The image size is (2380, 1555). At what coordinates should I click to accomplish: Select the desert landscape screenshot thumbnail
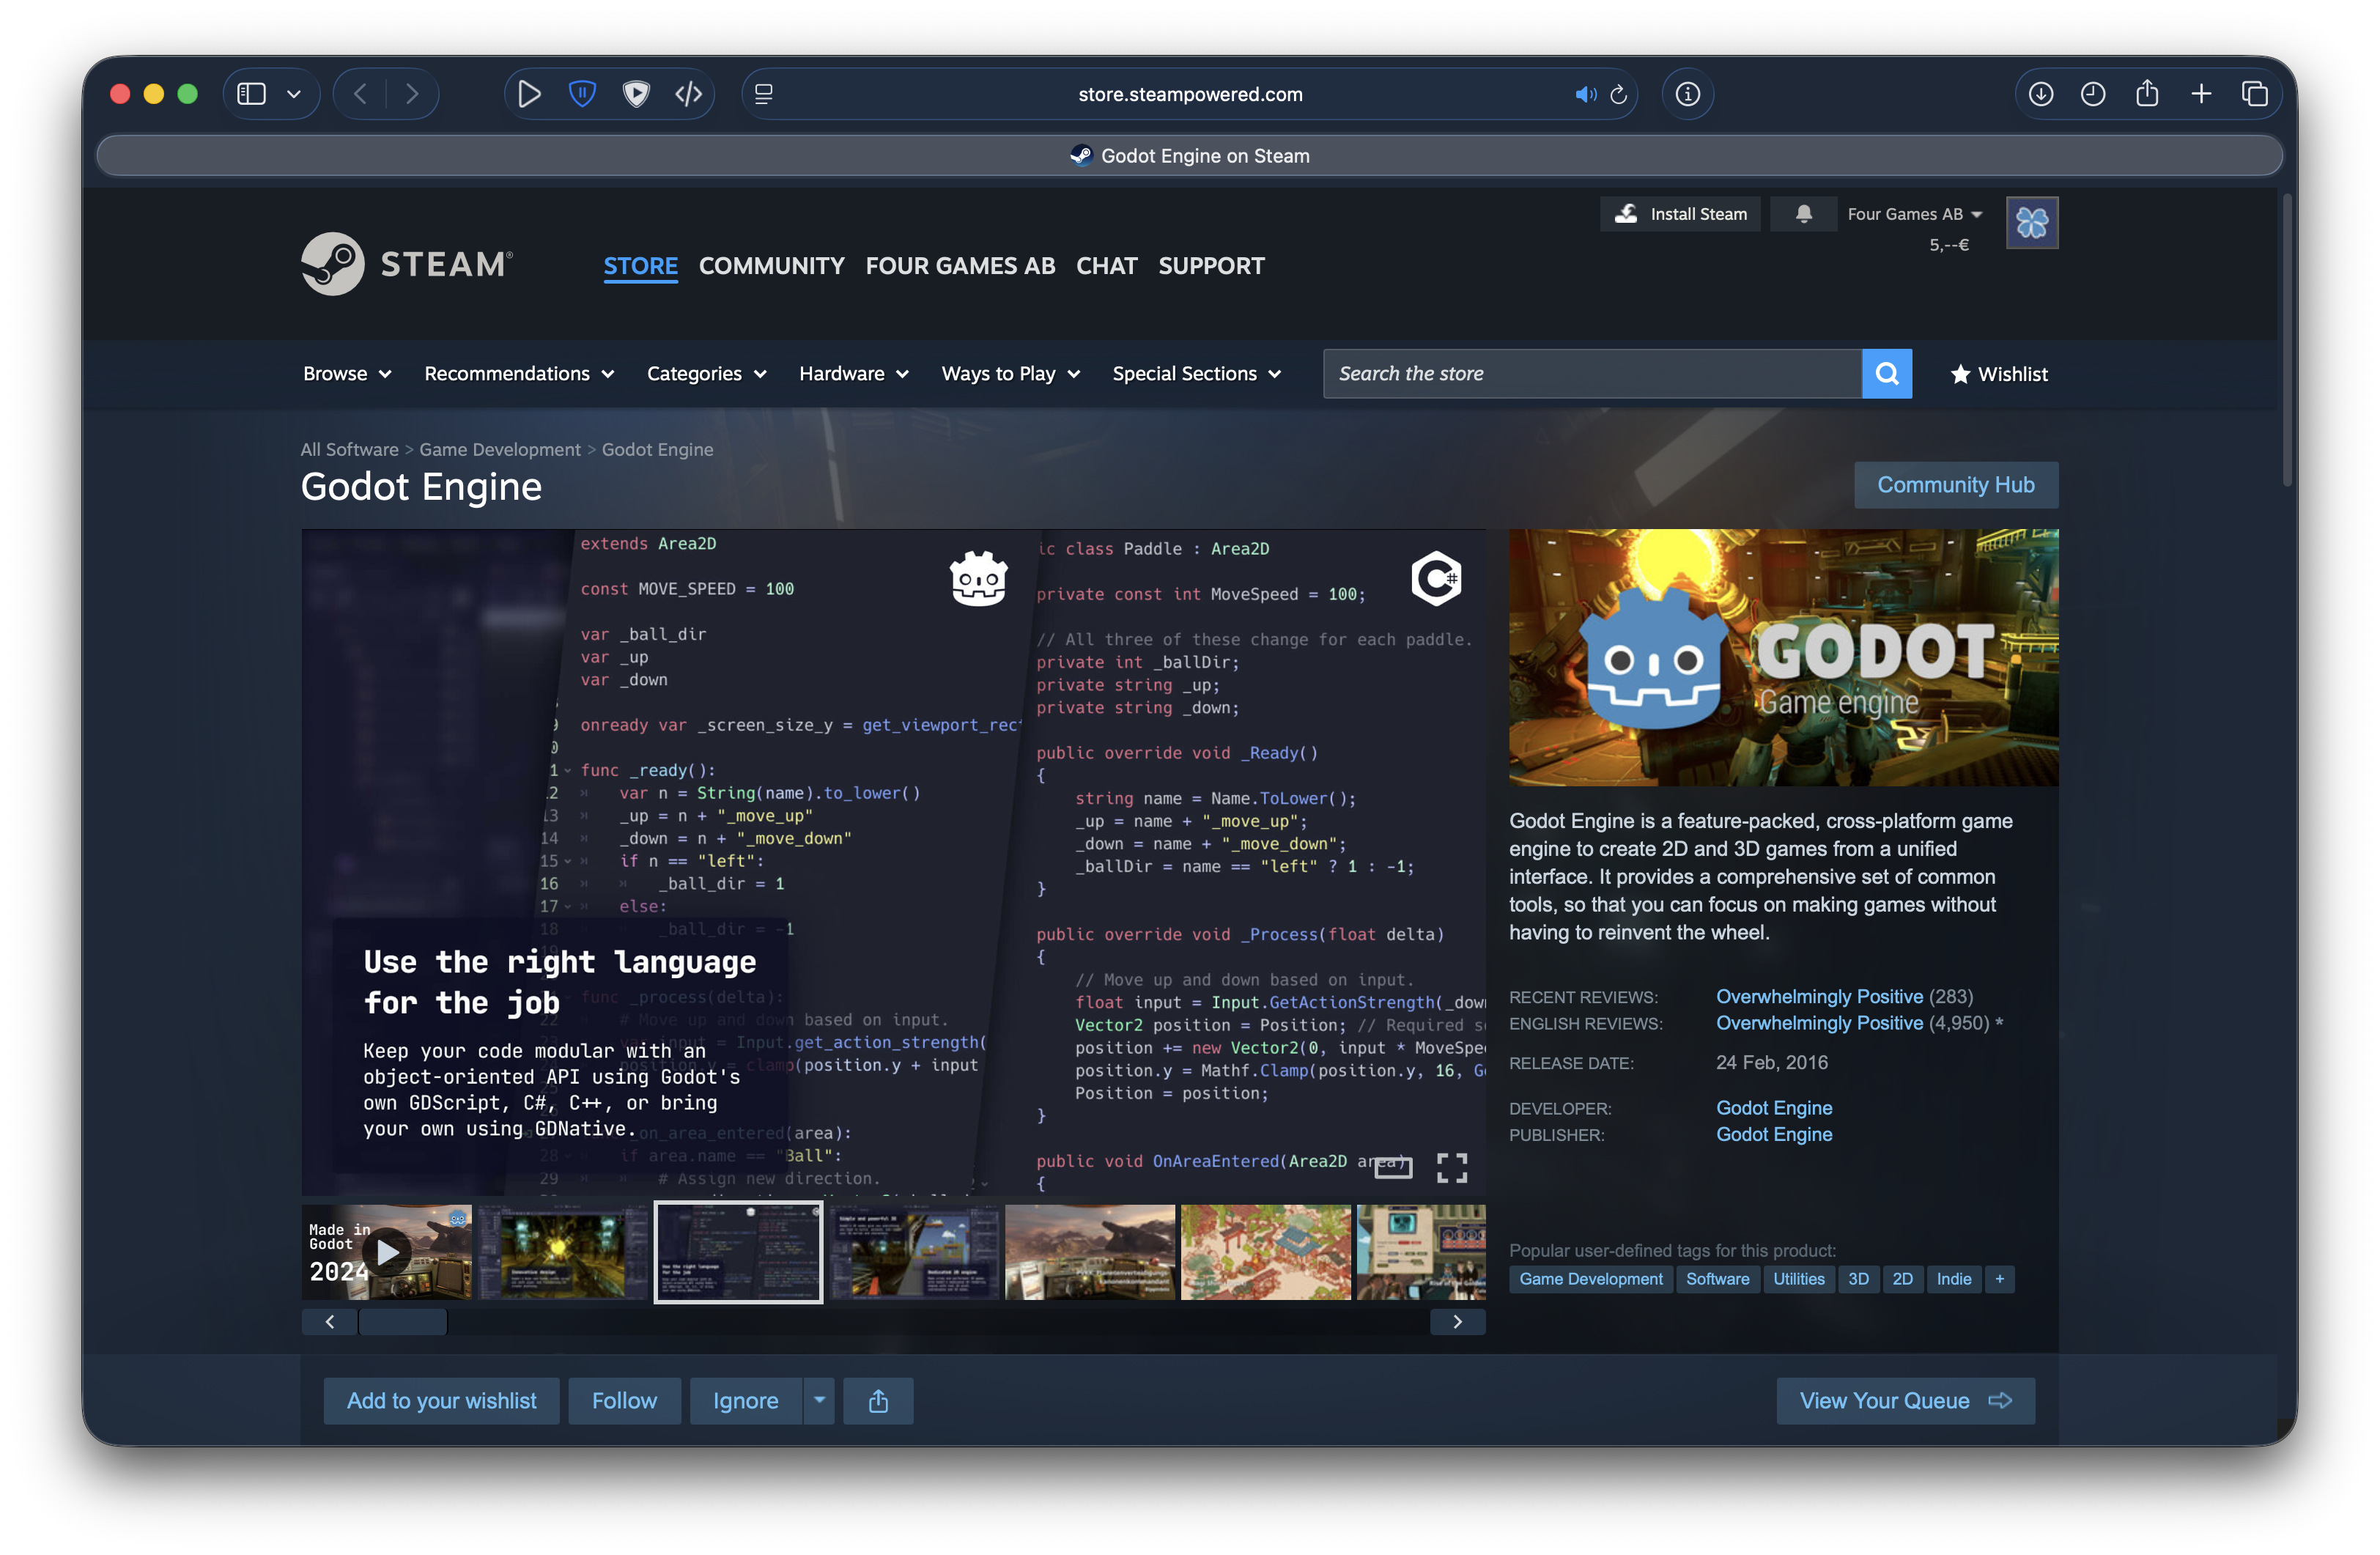click(x=1090, y=1252)
